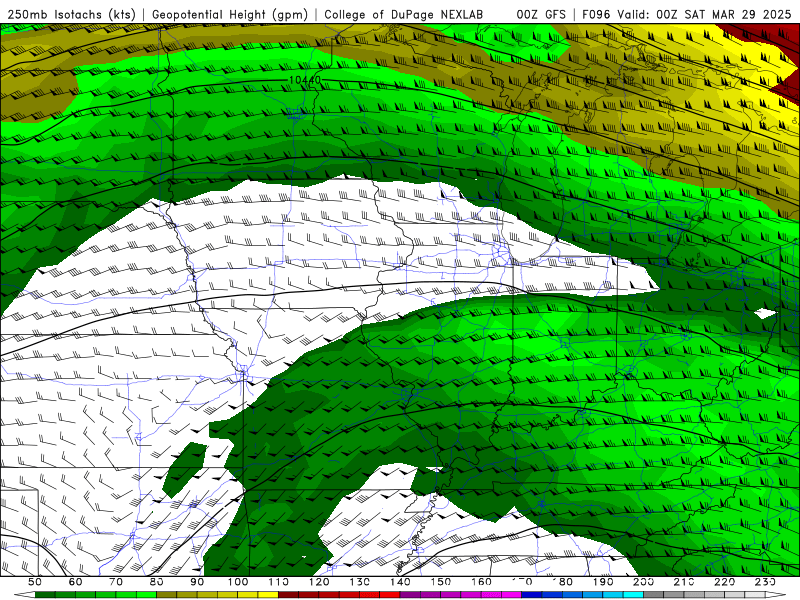Screen dimensions: 800x600
Task: Click the 140 label on the color scale
Action: (401, 582)
